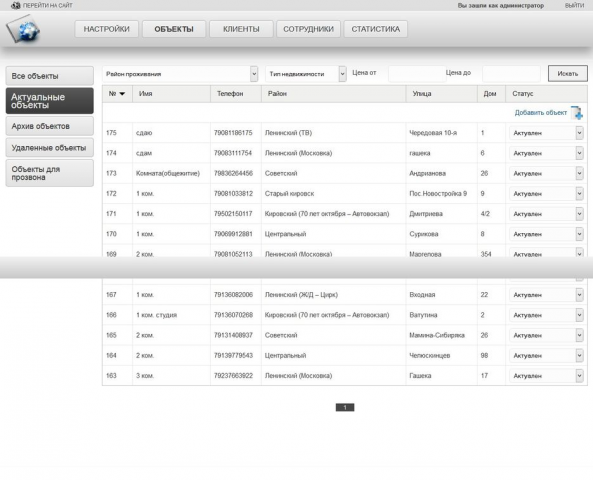The height and width of the screenshot is (480, 593).
Task: Click the site icon beside 'Перейти на сайт'
Action: coord(16,5)
